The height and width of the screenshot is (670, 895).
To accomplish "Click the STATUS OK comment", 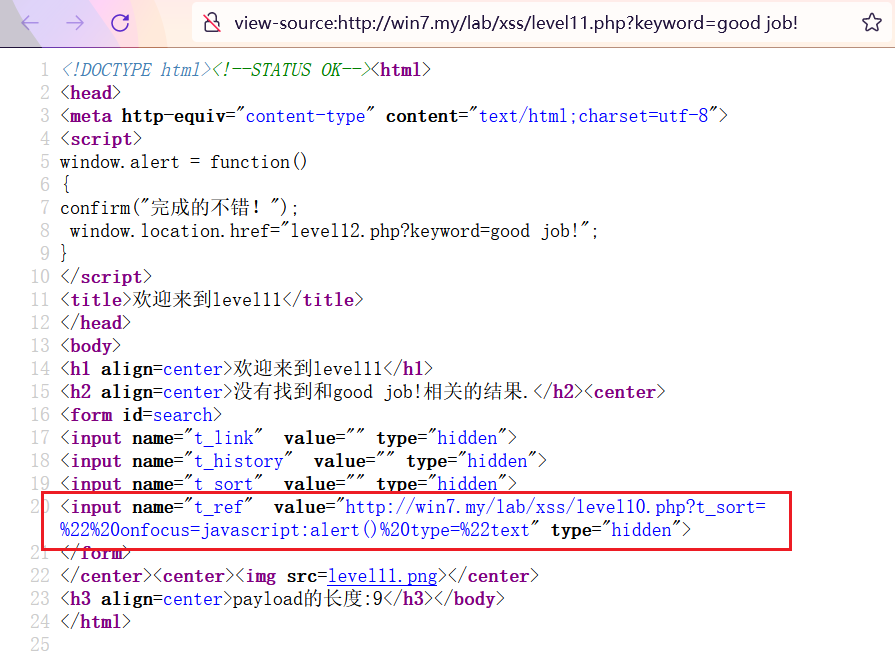I will coord(290,70).
